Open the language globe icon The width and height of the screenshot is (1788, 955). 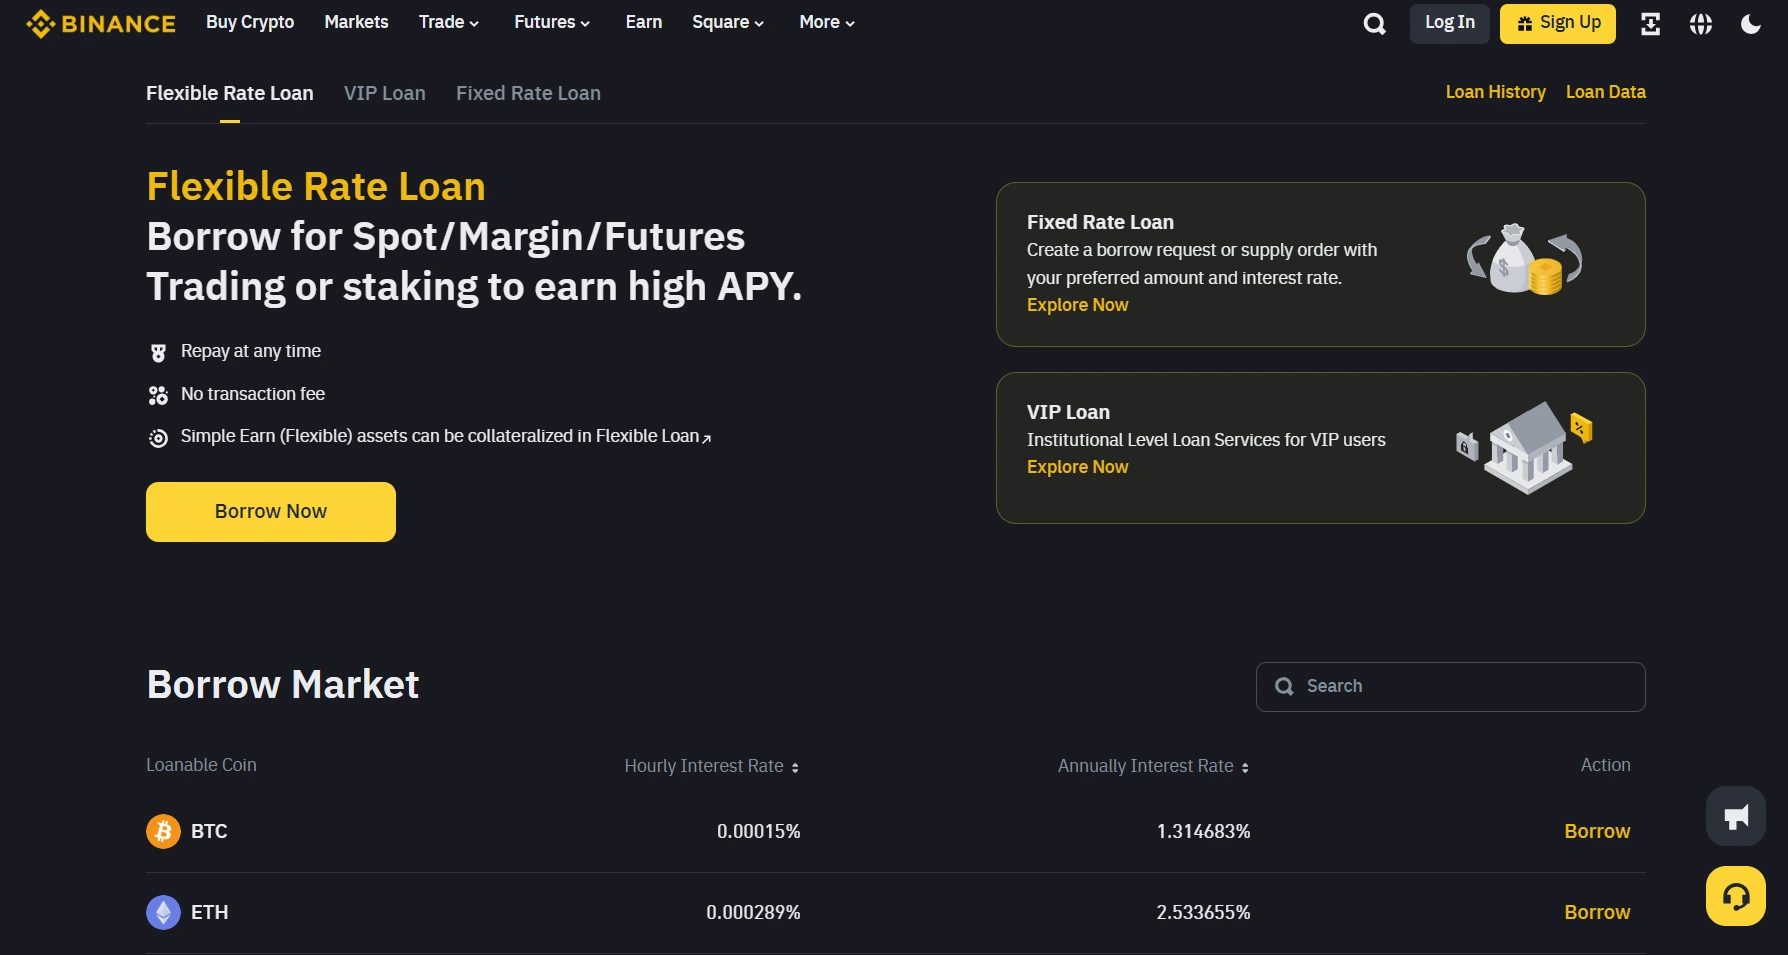click(x=1701, y=24)
